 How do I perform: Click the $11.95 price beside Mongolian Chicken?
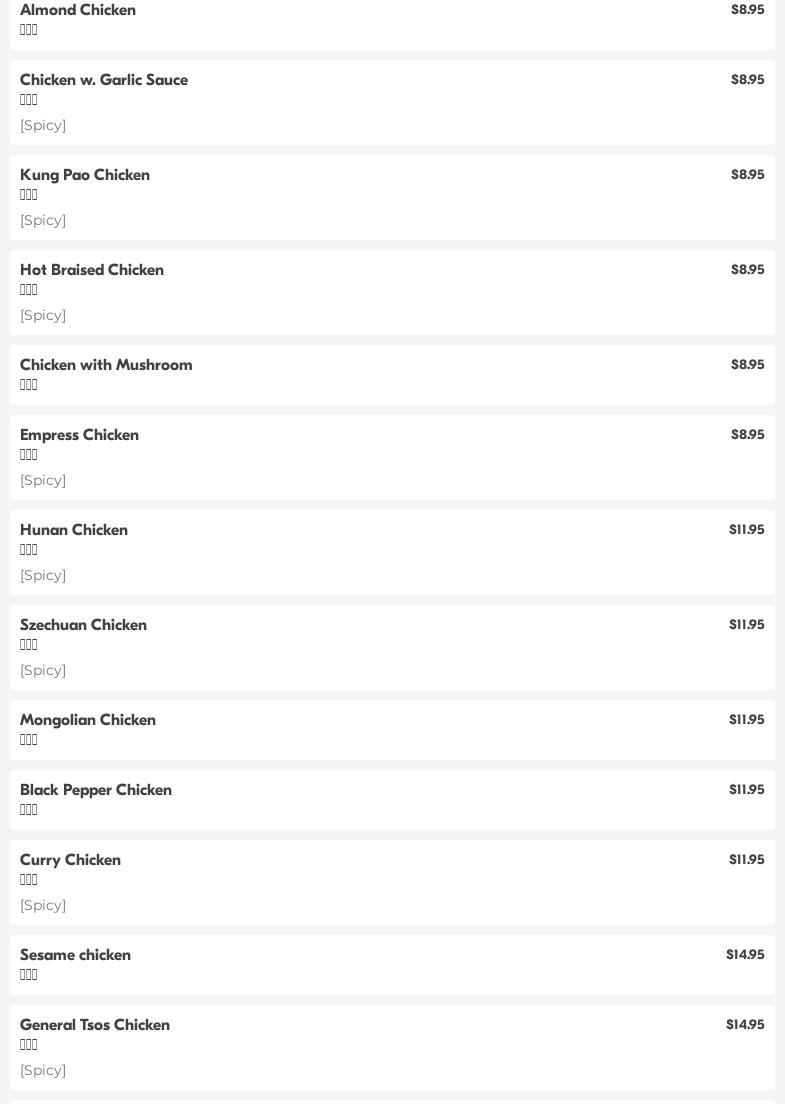tap(746, 720)
